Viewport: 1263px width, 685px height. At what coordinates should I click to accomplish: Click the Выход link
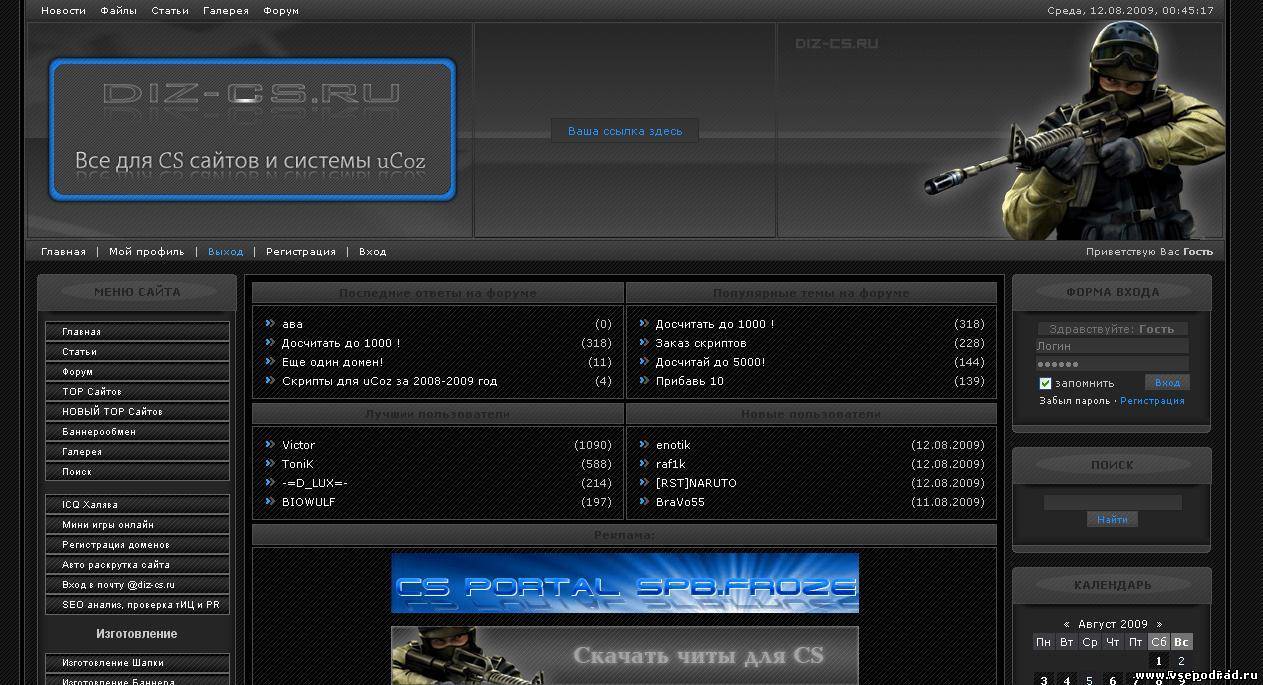(225, 252)
